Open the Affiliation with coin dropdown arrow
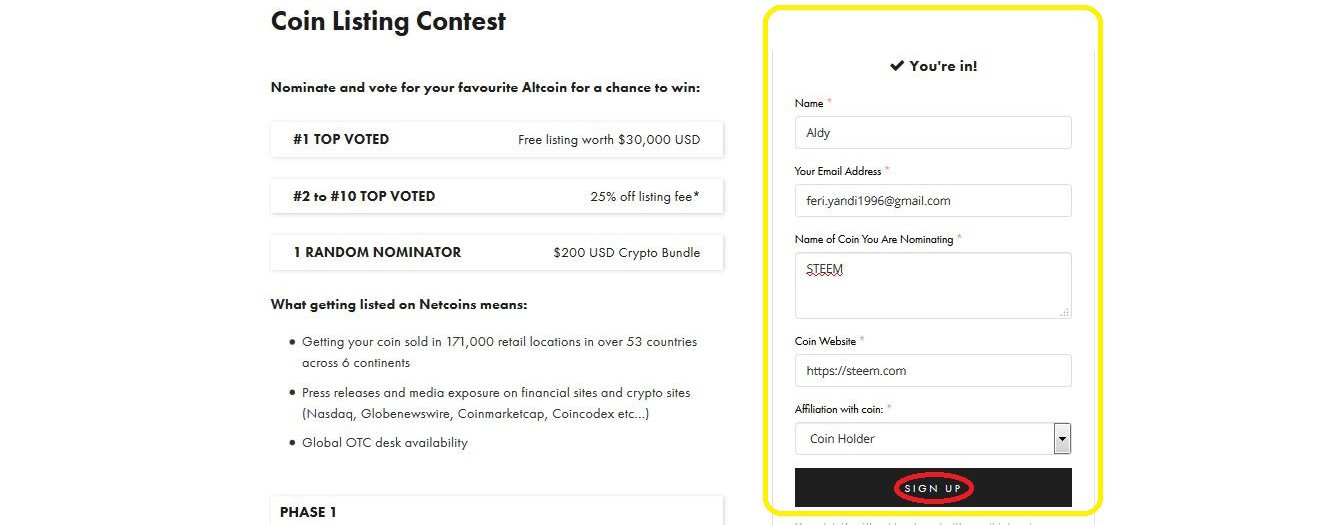This screenshot has height=525, width=1343. pyautogui.click(x=1062, y=438)
